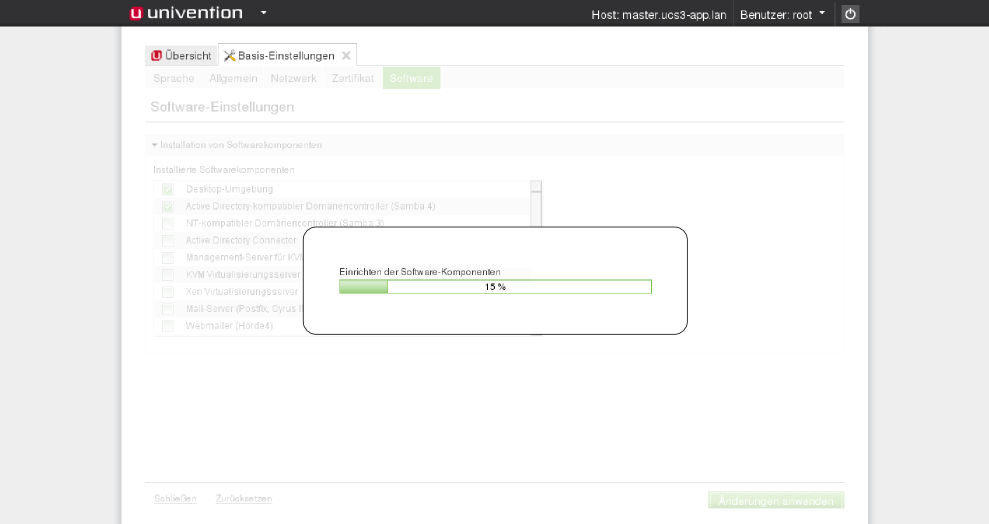Screen dimensions: 989x524
Task: Open the Zertifikat sub-tab
Action: click(x=353, y=78)
